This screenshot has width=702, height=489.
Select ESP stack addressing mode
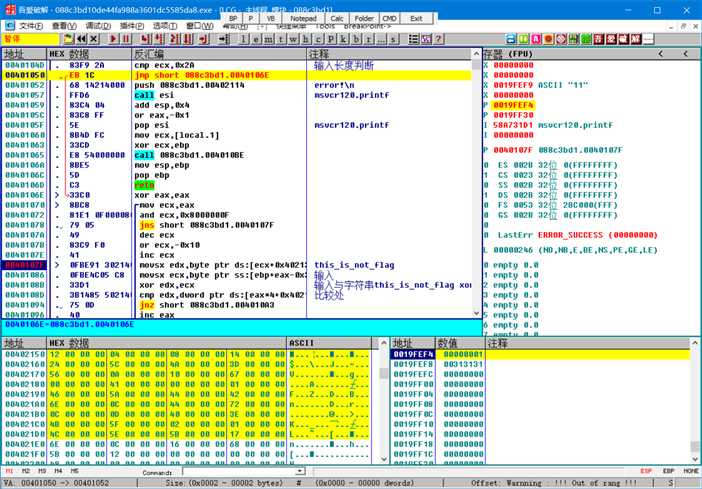[x=646, y=471]
